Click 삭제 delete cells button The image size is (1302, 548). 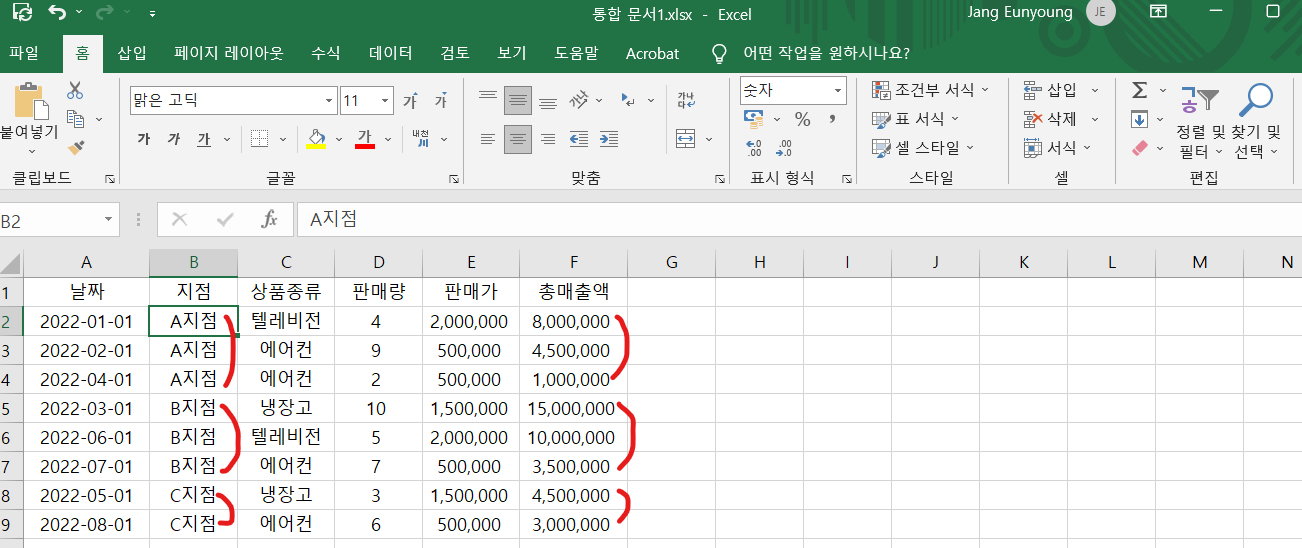[x=1050, y=119]
